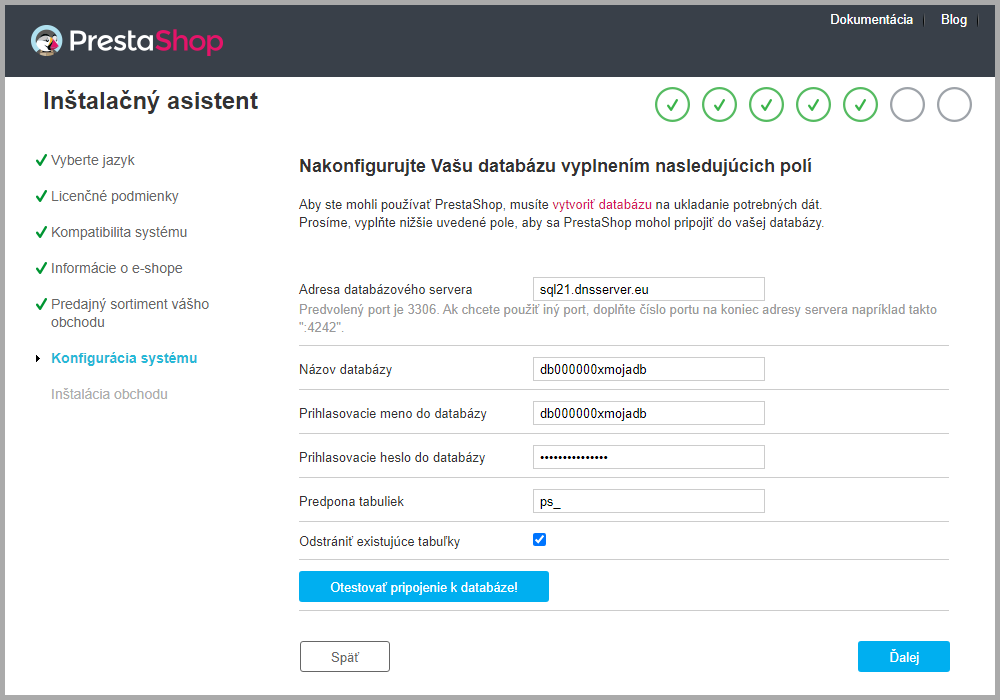1000x700 pixels.
Task: Click the third completed step circle
Action: point(767,105)
